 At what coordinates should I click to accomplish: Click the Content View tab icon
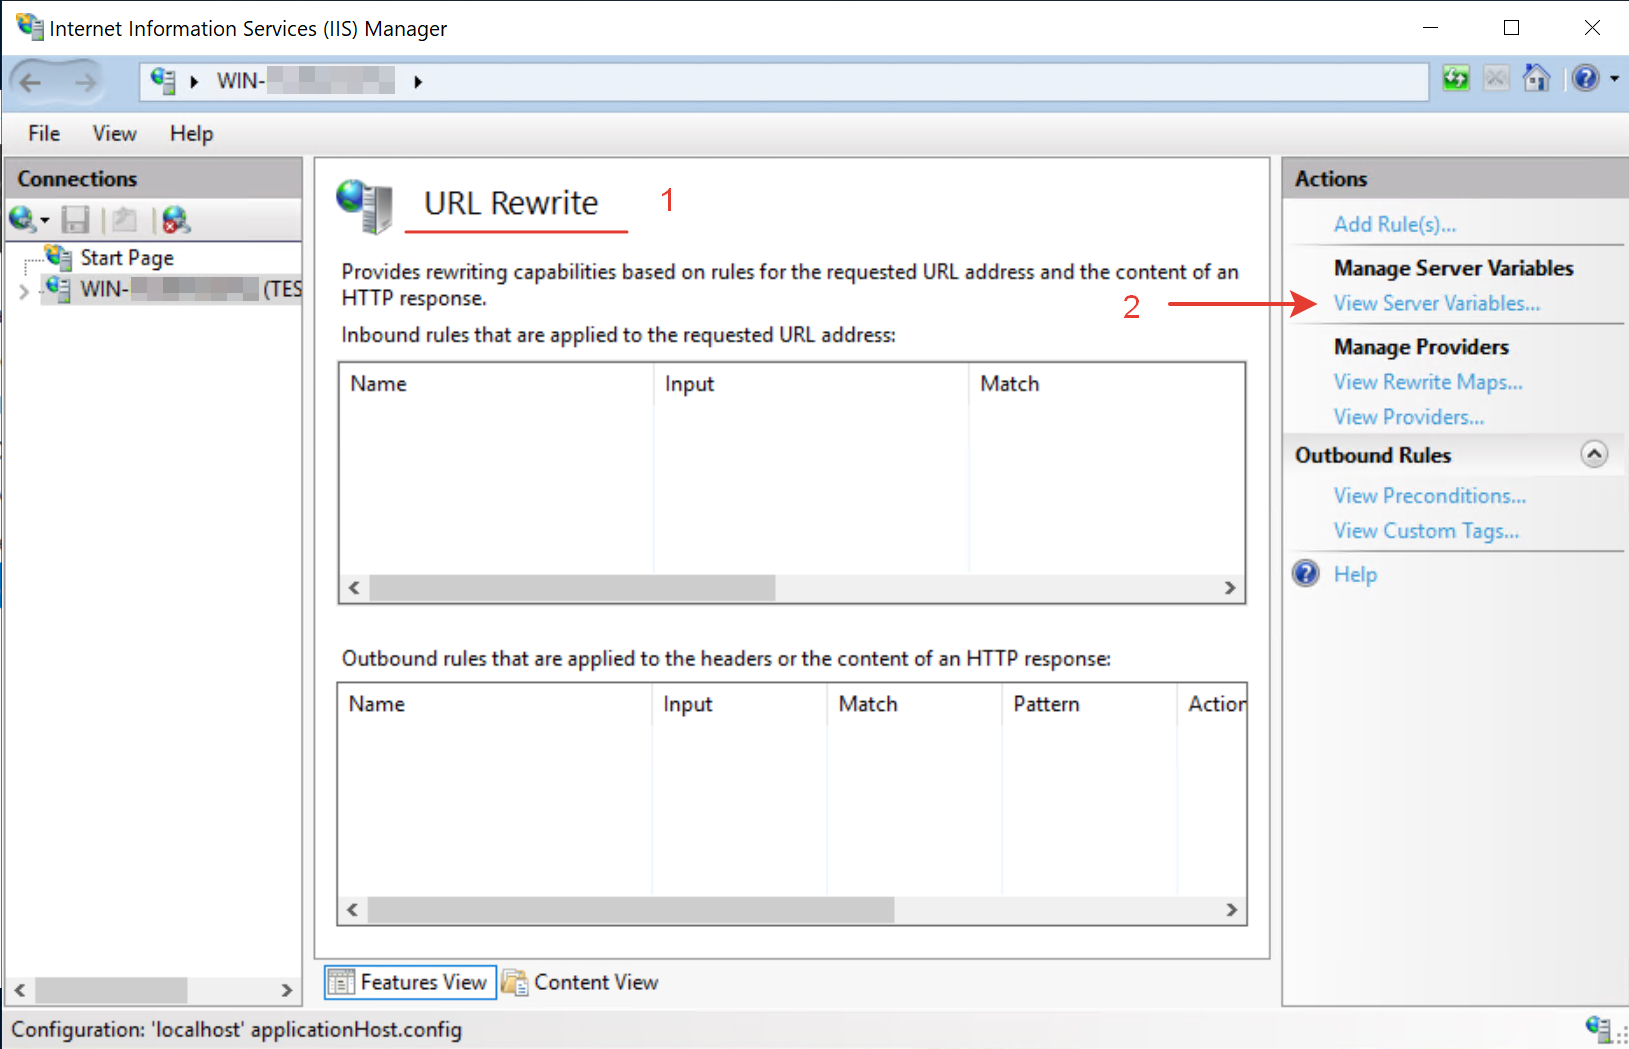515,982
